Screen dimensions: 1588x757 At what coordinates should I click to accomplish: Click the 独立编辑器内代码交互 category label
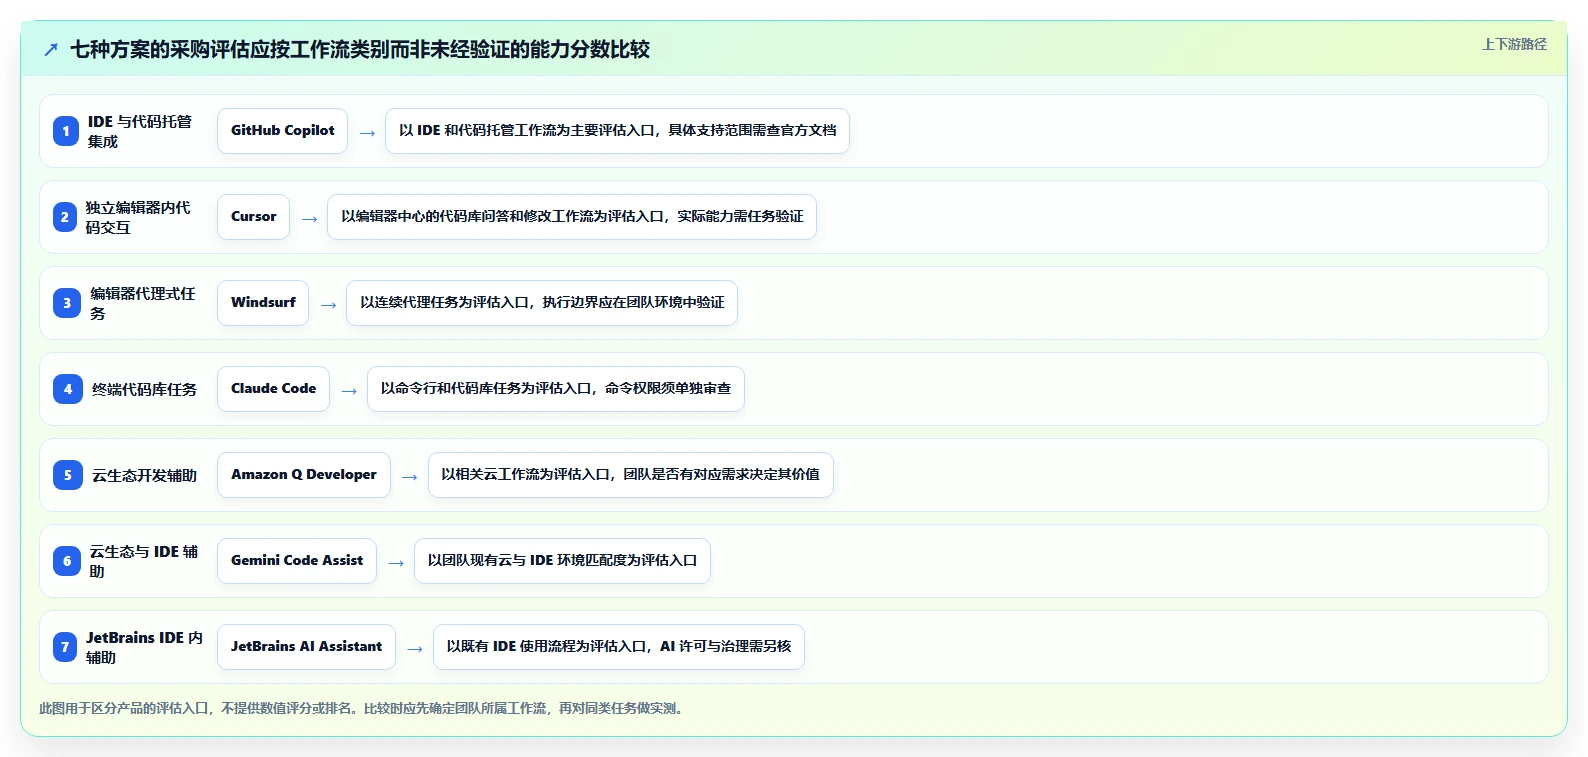coord(138,217)
